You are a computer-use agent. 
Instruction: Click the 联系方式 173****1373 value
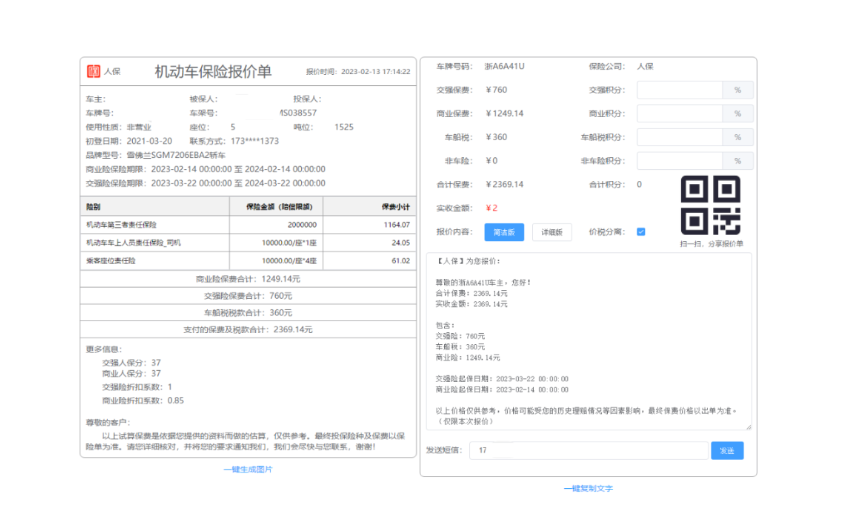click(254, 141)
